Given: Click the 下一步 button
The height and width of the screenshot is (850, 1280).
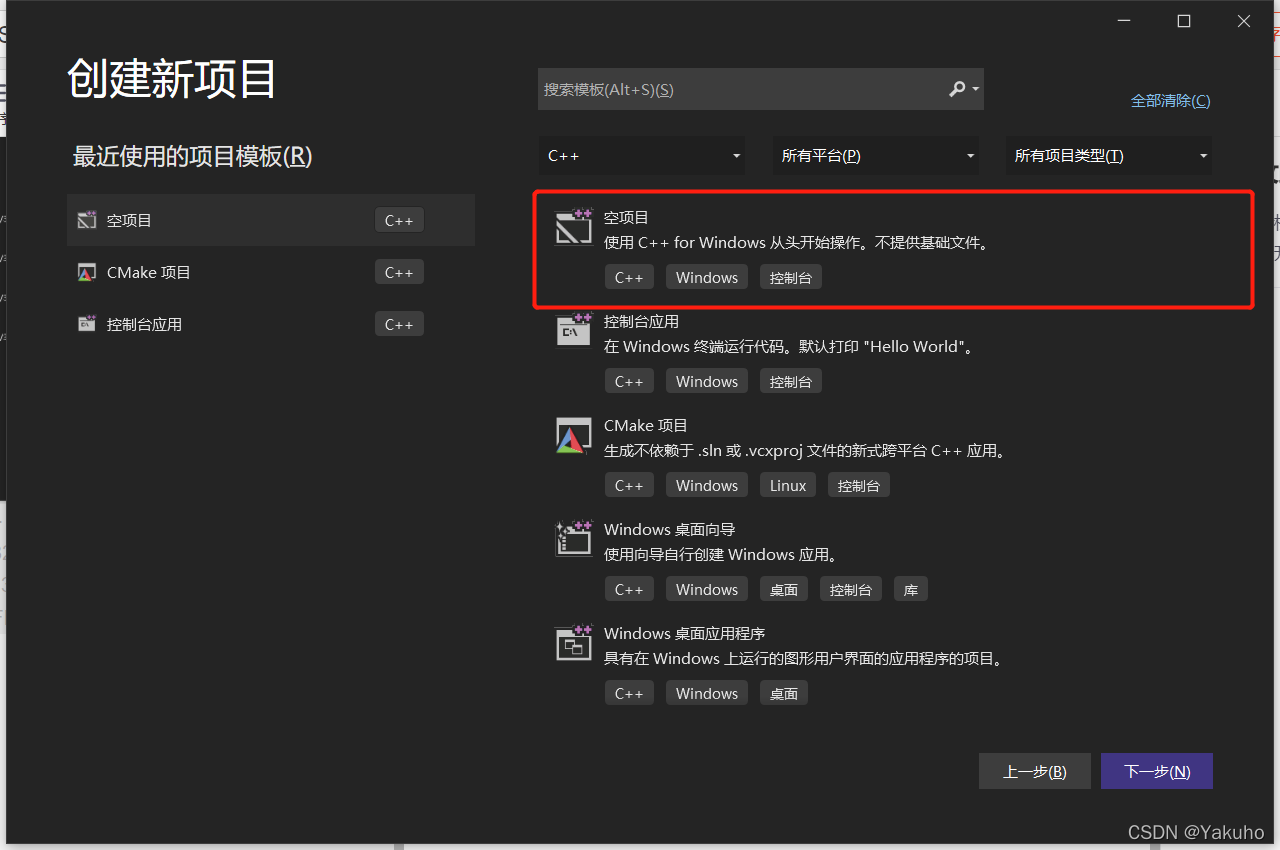Looking at the screenshot, I should [x=1156, y=770].
